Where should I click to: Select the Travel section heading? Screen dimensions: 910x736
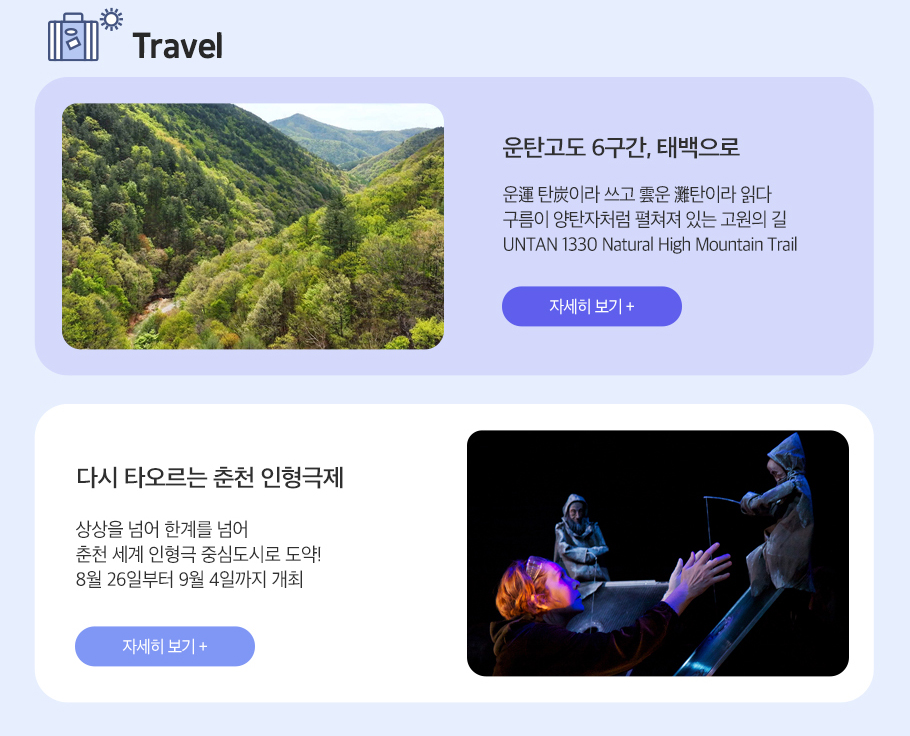click(178, 46)
